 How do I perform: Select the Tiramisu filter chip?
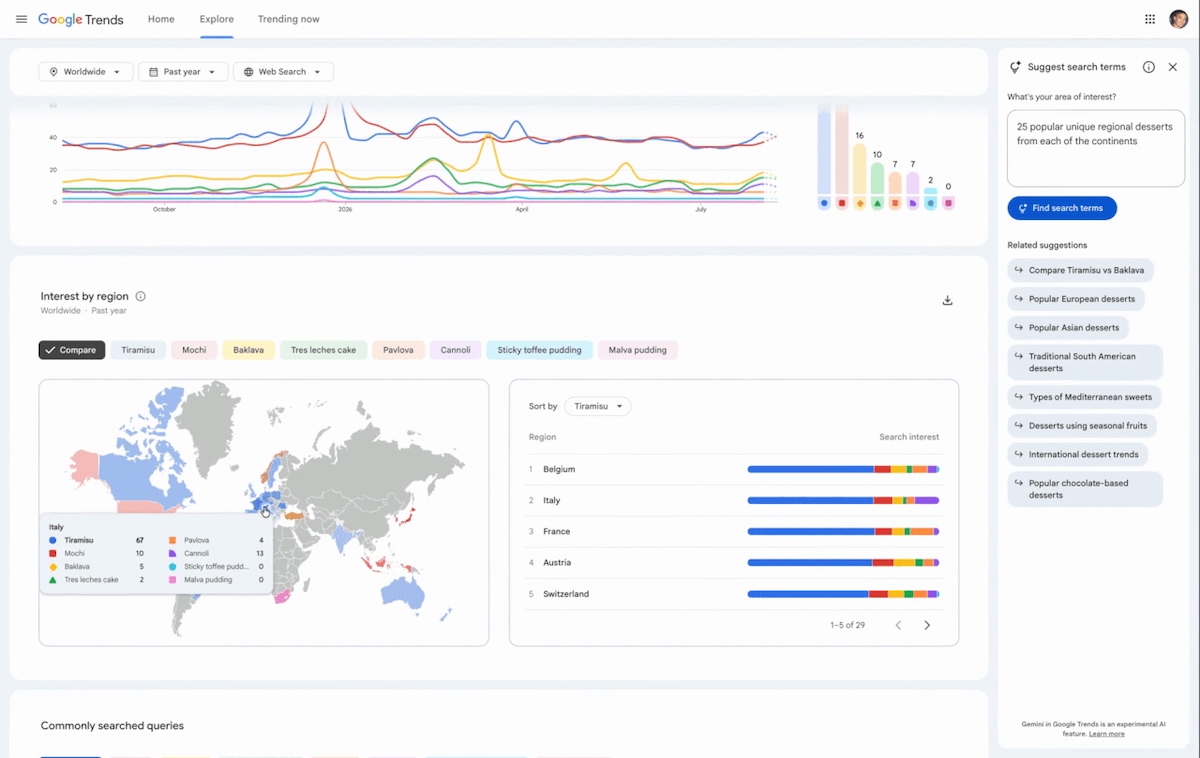(x=138, y=350)
